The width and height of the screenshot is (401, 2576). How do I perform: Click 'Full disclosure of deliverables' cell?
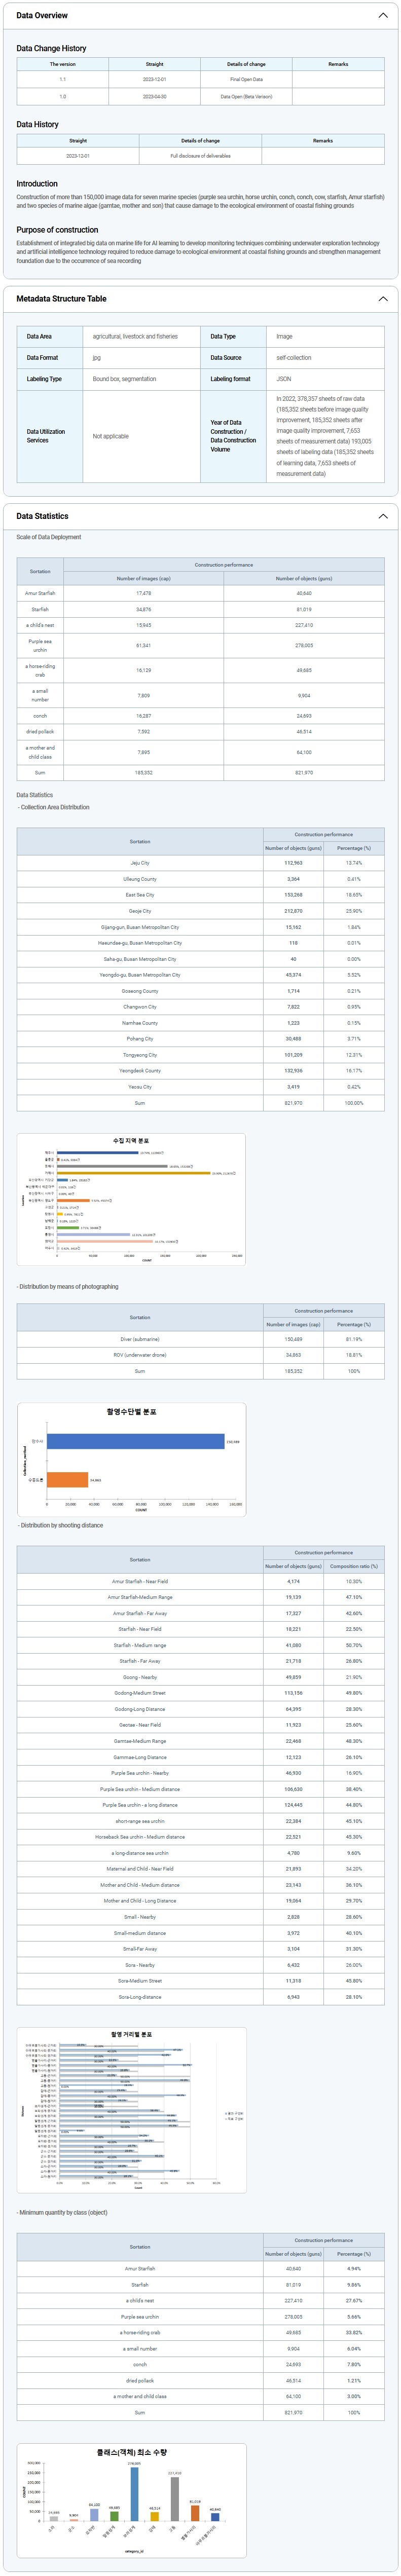(x=200, y=156)
